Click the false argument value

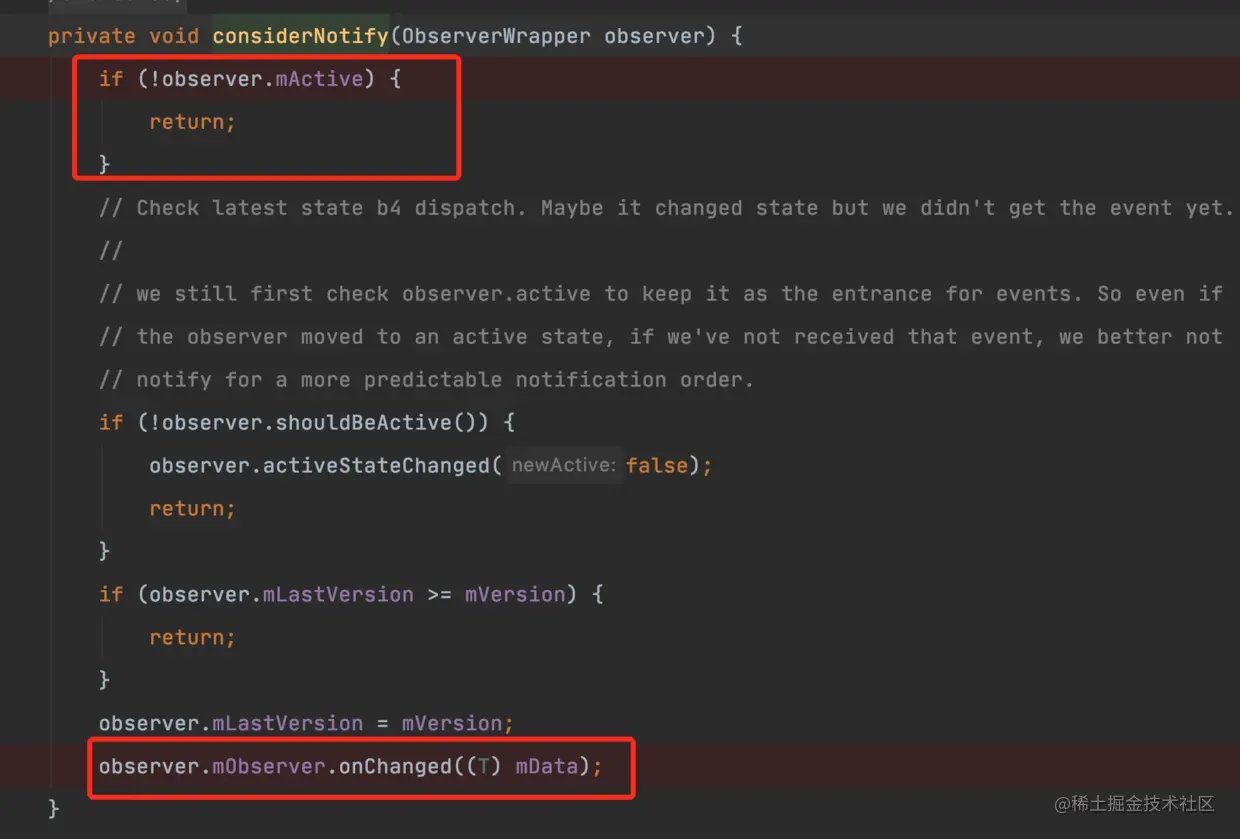pyautogui.click(x=657, y=466)
